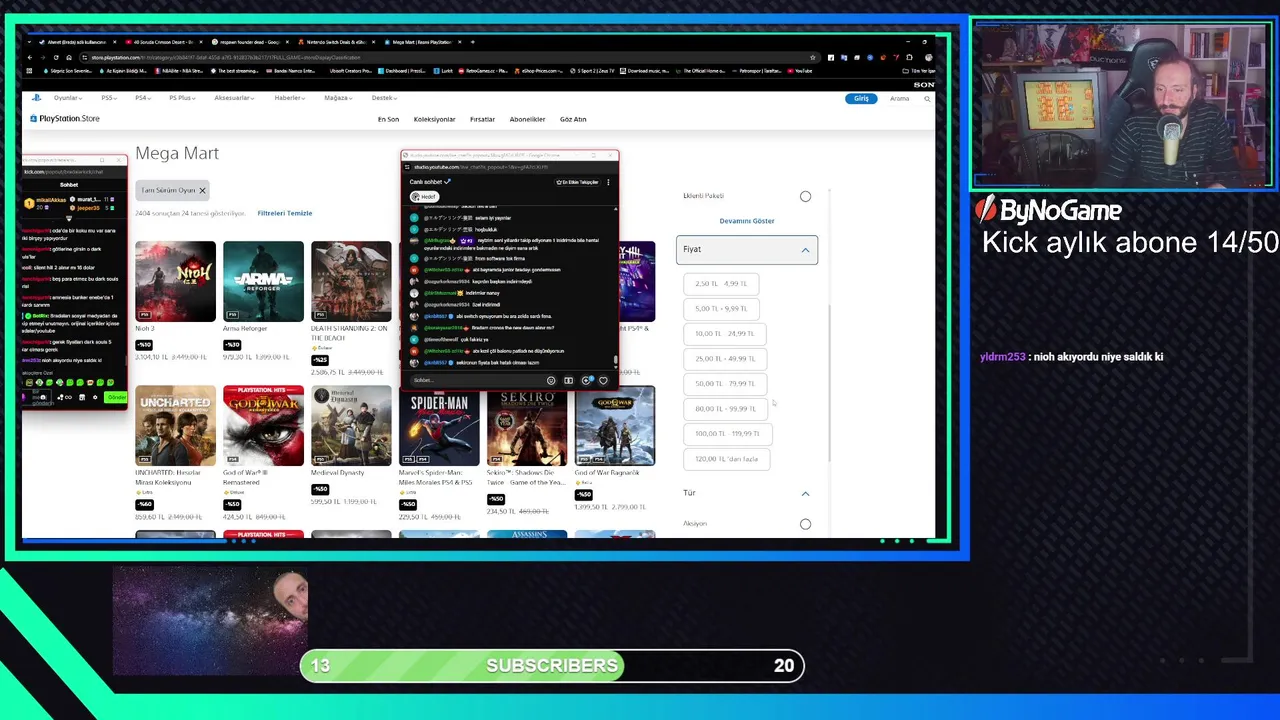Image resolution: width=1280 pixels, height=720 pixels.
Task: Click the PlayStation logo icon in the top nav
Action: click(36, 98)
